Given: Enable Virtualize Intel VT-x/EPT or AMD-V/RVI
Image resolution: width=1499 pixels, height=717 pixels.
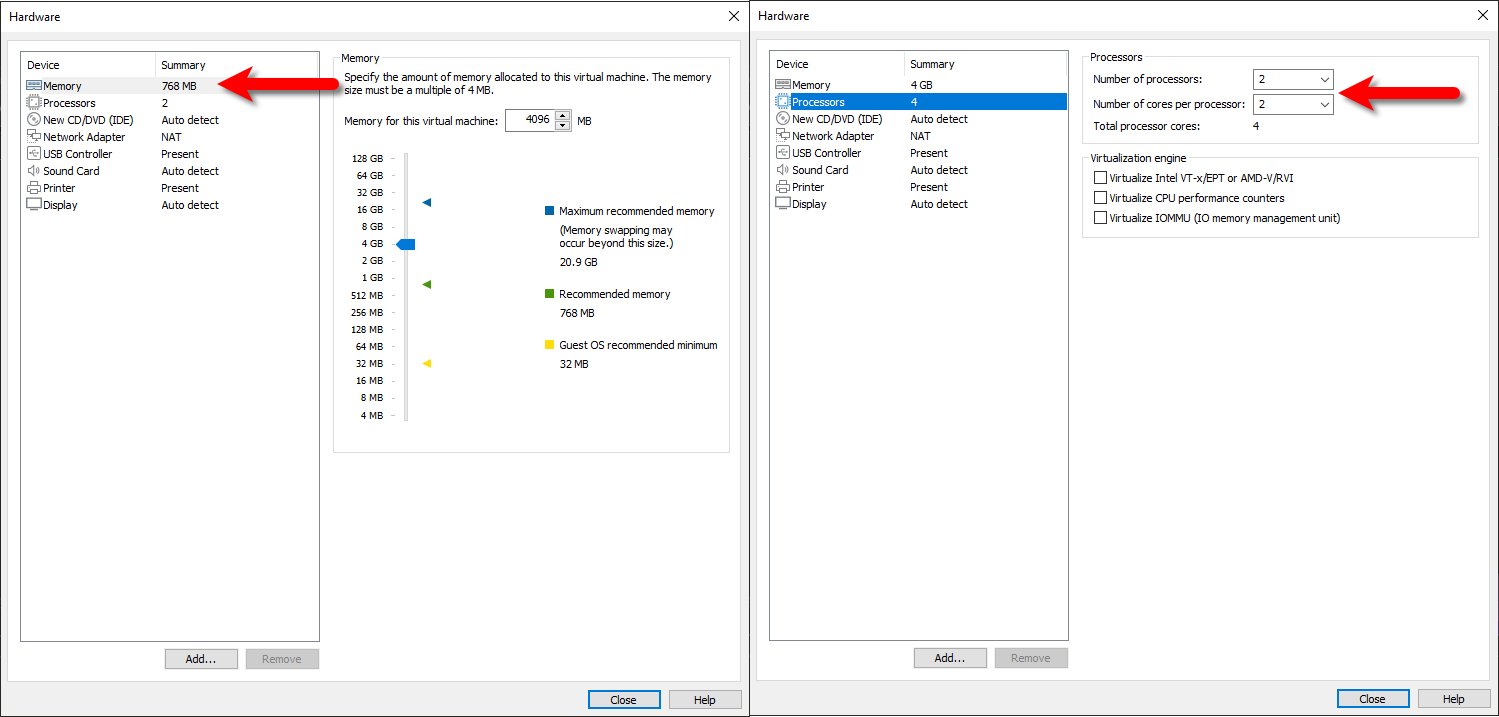Looking at the screenshot, I should tap(1101, 178).
